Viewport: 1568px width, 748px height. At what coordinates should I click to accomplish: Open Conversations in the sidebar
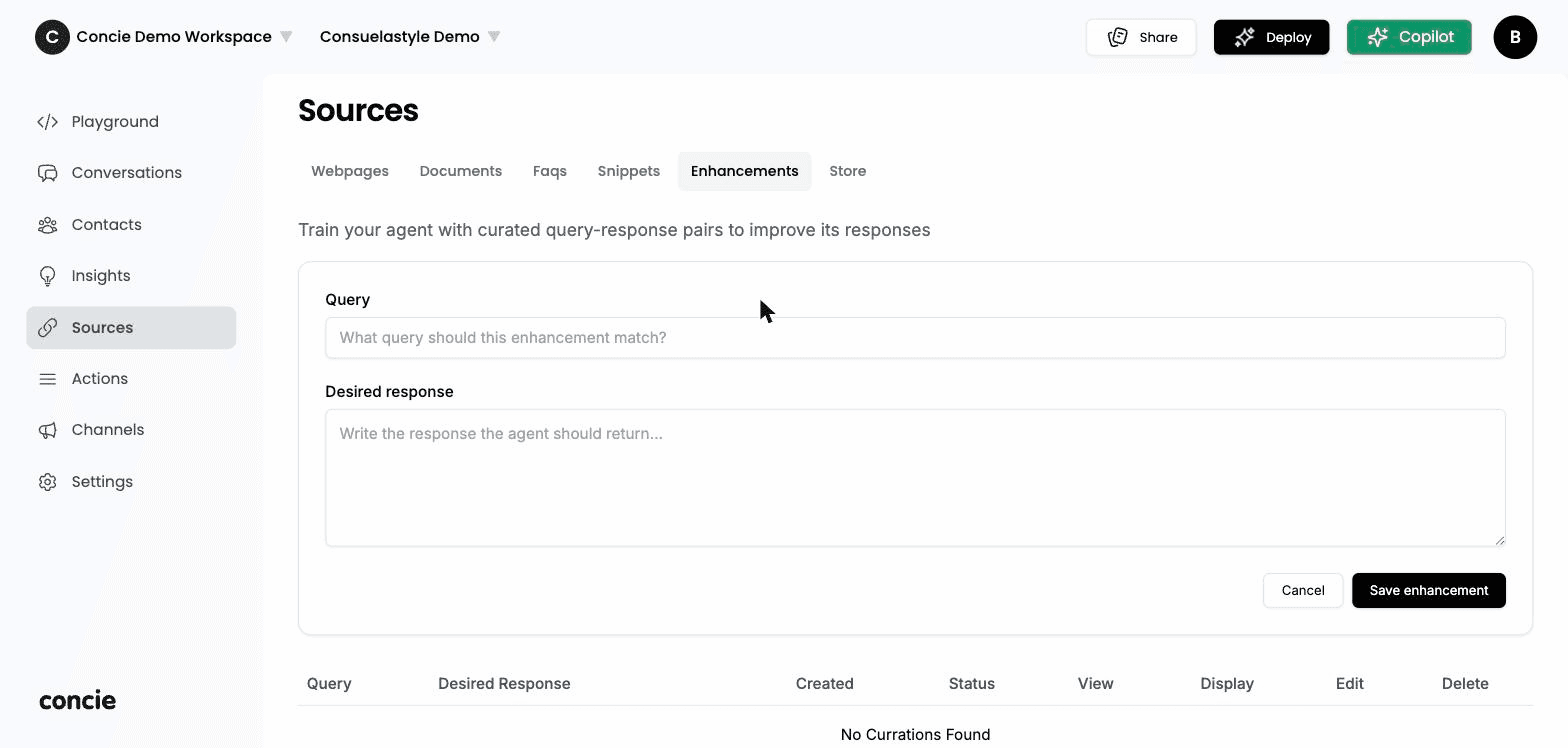(x=131, y=173)
